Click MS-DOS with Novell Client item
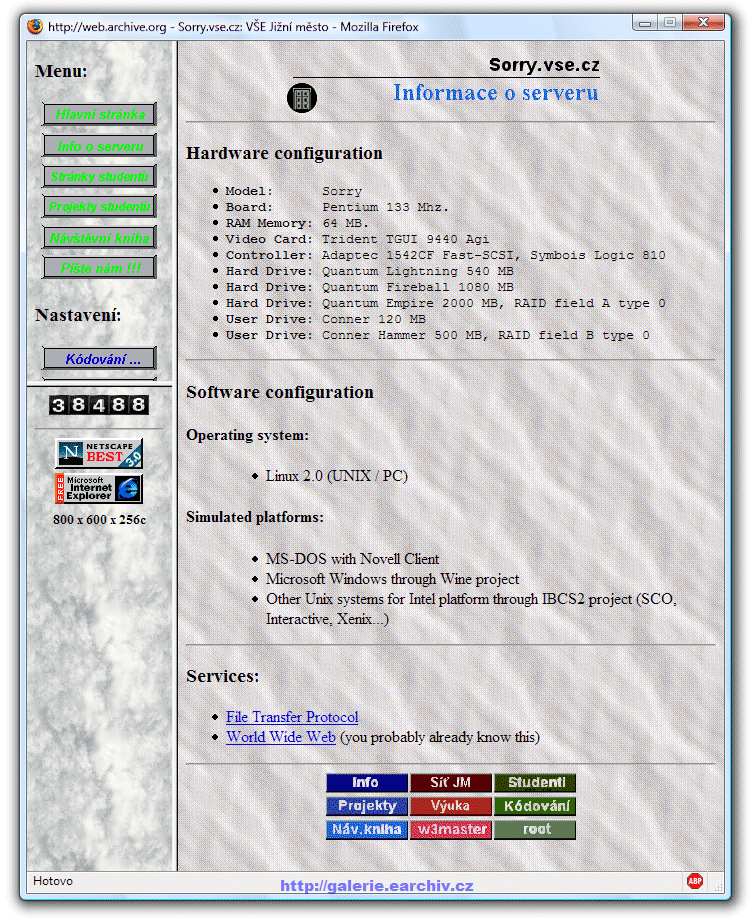Screen dimensions: 754x924 click(x=352, y=559)
